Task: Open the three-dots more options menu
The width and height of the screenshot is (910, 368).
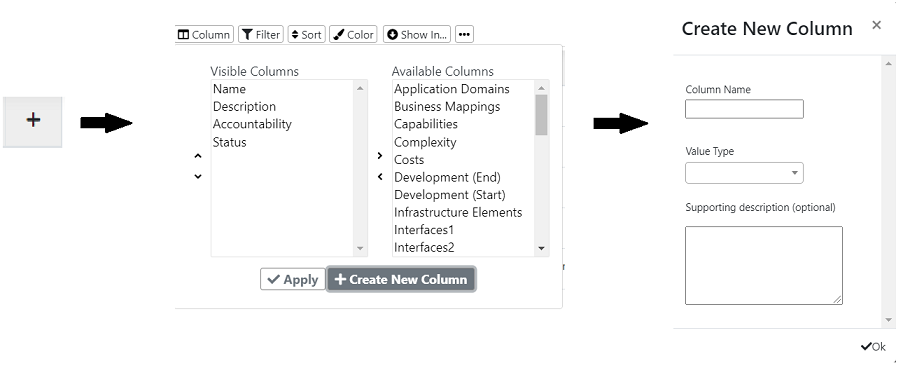Action: tap(464, 35)
